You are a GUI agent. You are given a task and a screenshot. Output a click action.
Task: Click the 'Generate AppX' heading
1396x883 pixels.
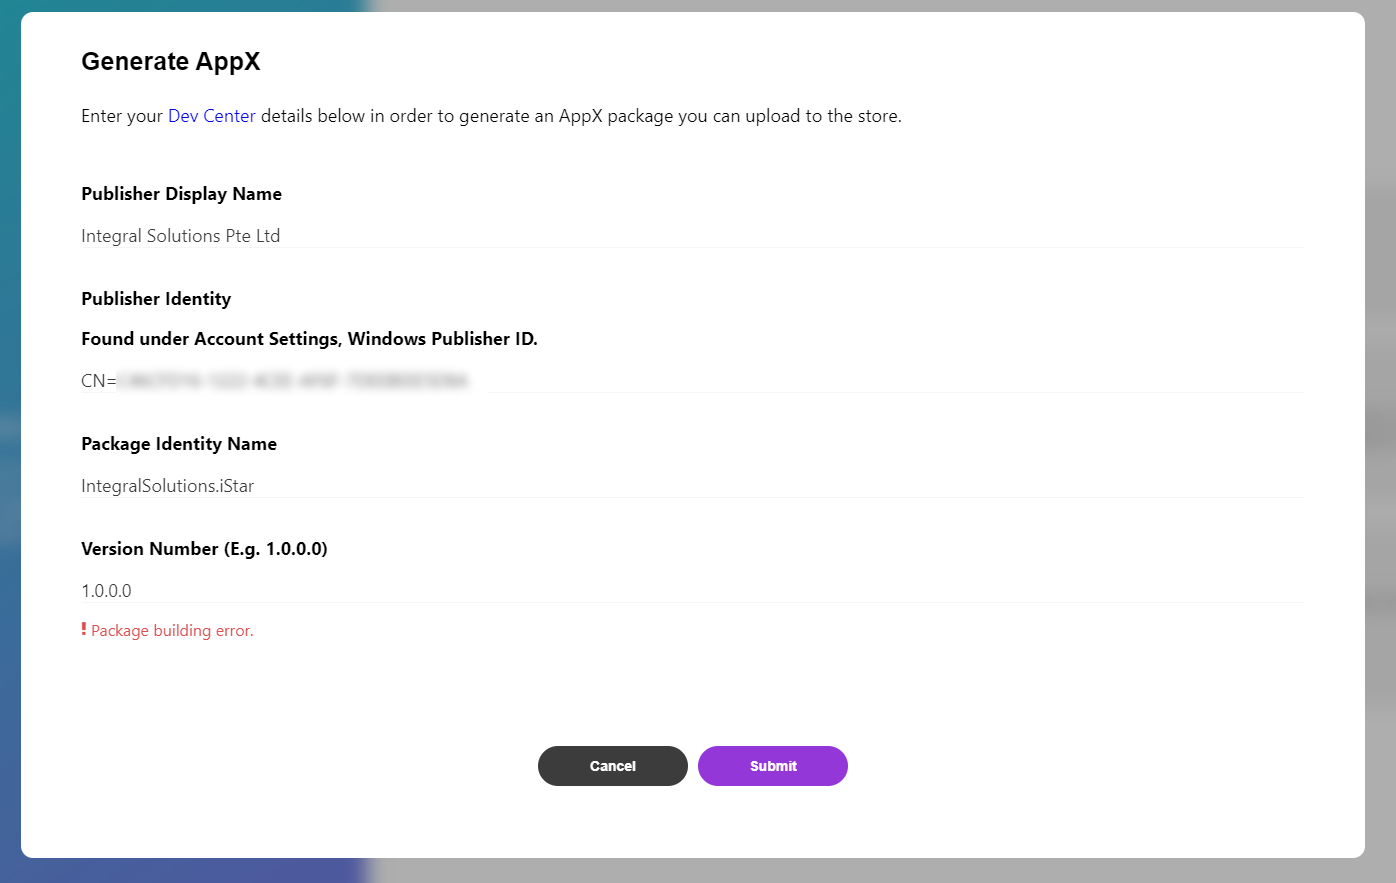[171, 62]
